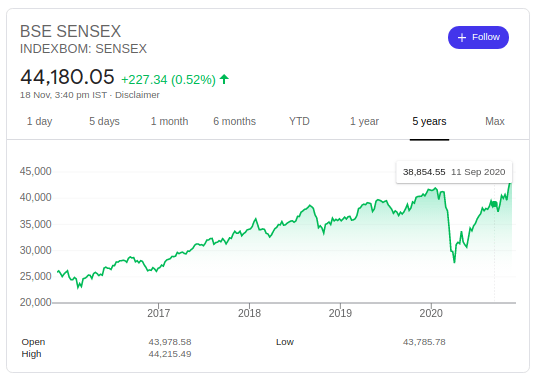Click the BSE SENSEX title
533x377 pixels.
pyautogui.click(x=70, y=31)
